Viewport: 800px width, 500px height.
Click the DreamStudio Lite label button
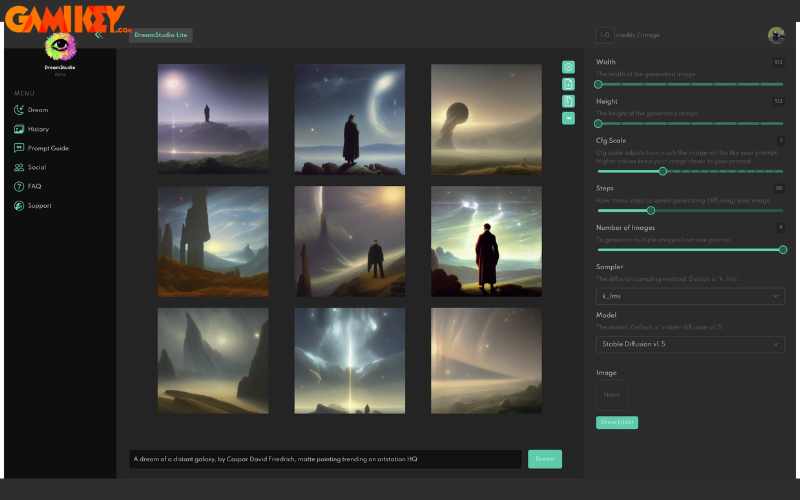click(x=161, y=35)
